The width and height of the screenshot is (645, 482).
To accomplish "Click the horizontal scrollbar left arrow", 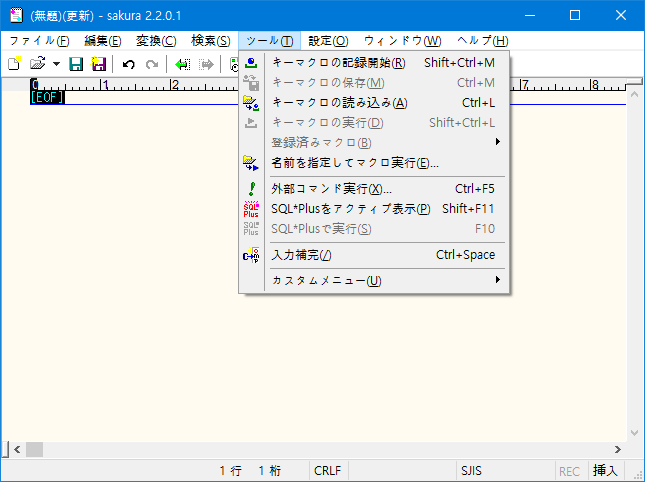I will click(17, 450).
